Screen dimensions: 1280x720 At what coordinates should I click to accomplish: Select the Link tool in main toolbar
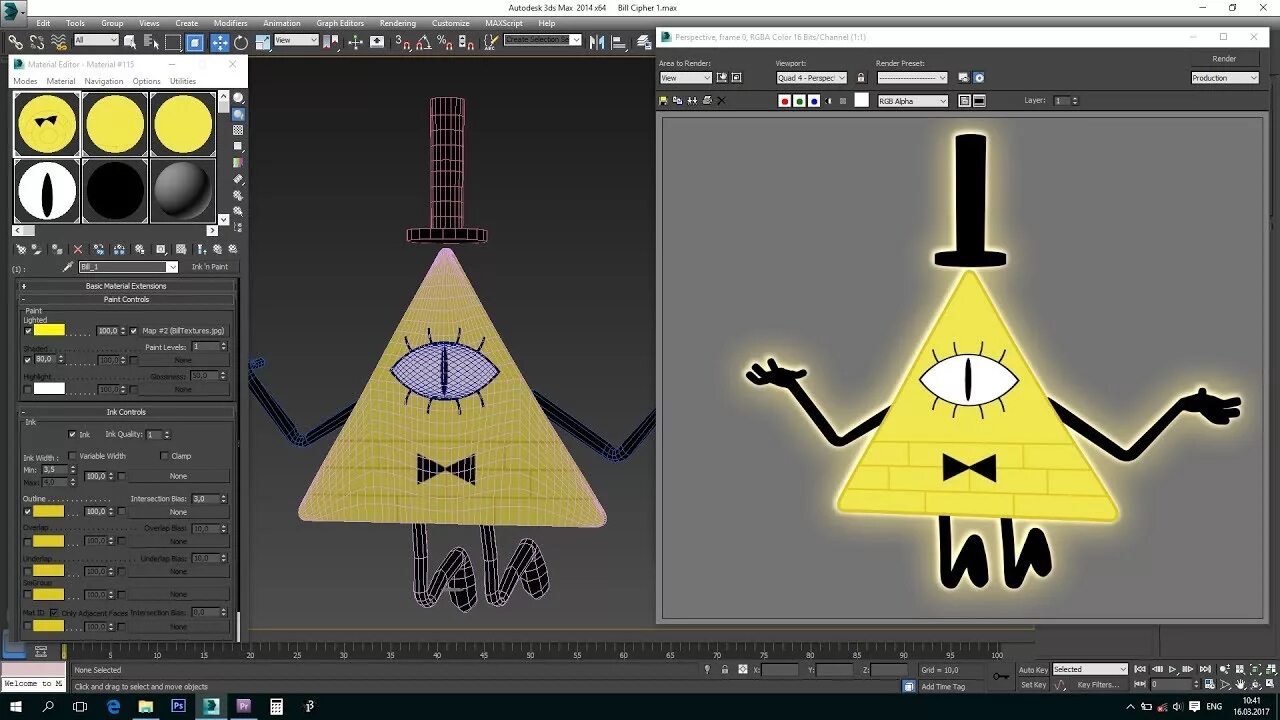(x=15, y=42)
